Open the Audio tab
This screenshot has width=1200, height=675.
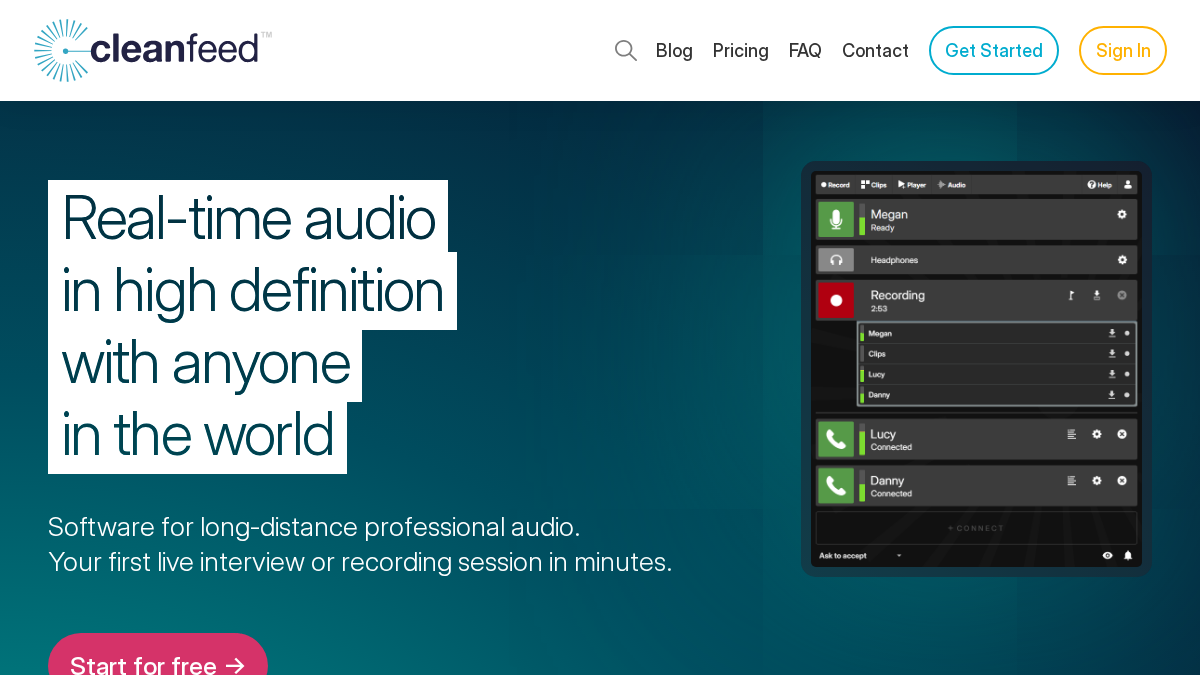pos(952,185)
